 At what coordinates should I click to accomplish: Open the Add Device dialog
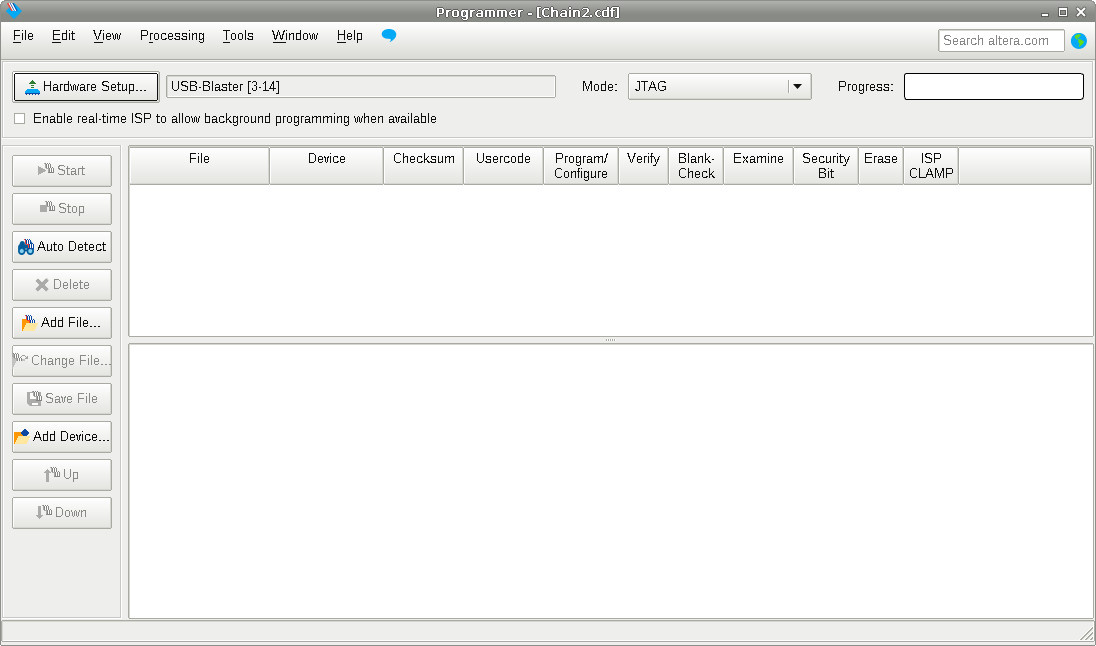62,436
